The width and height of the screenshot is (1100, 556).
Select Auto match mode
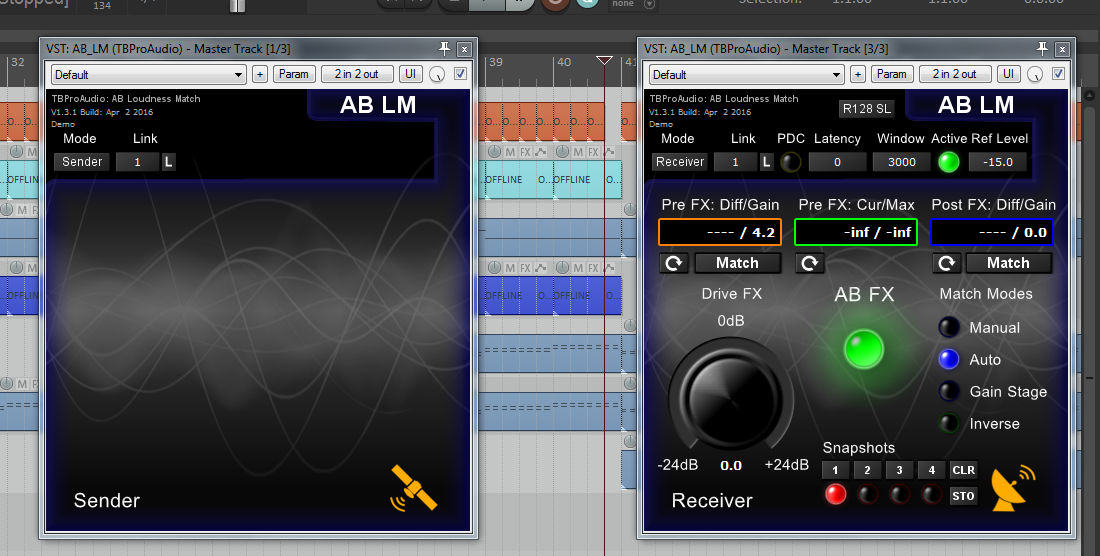point(948,360)
